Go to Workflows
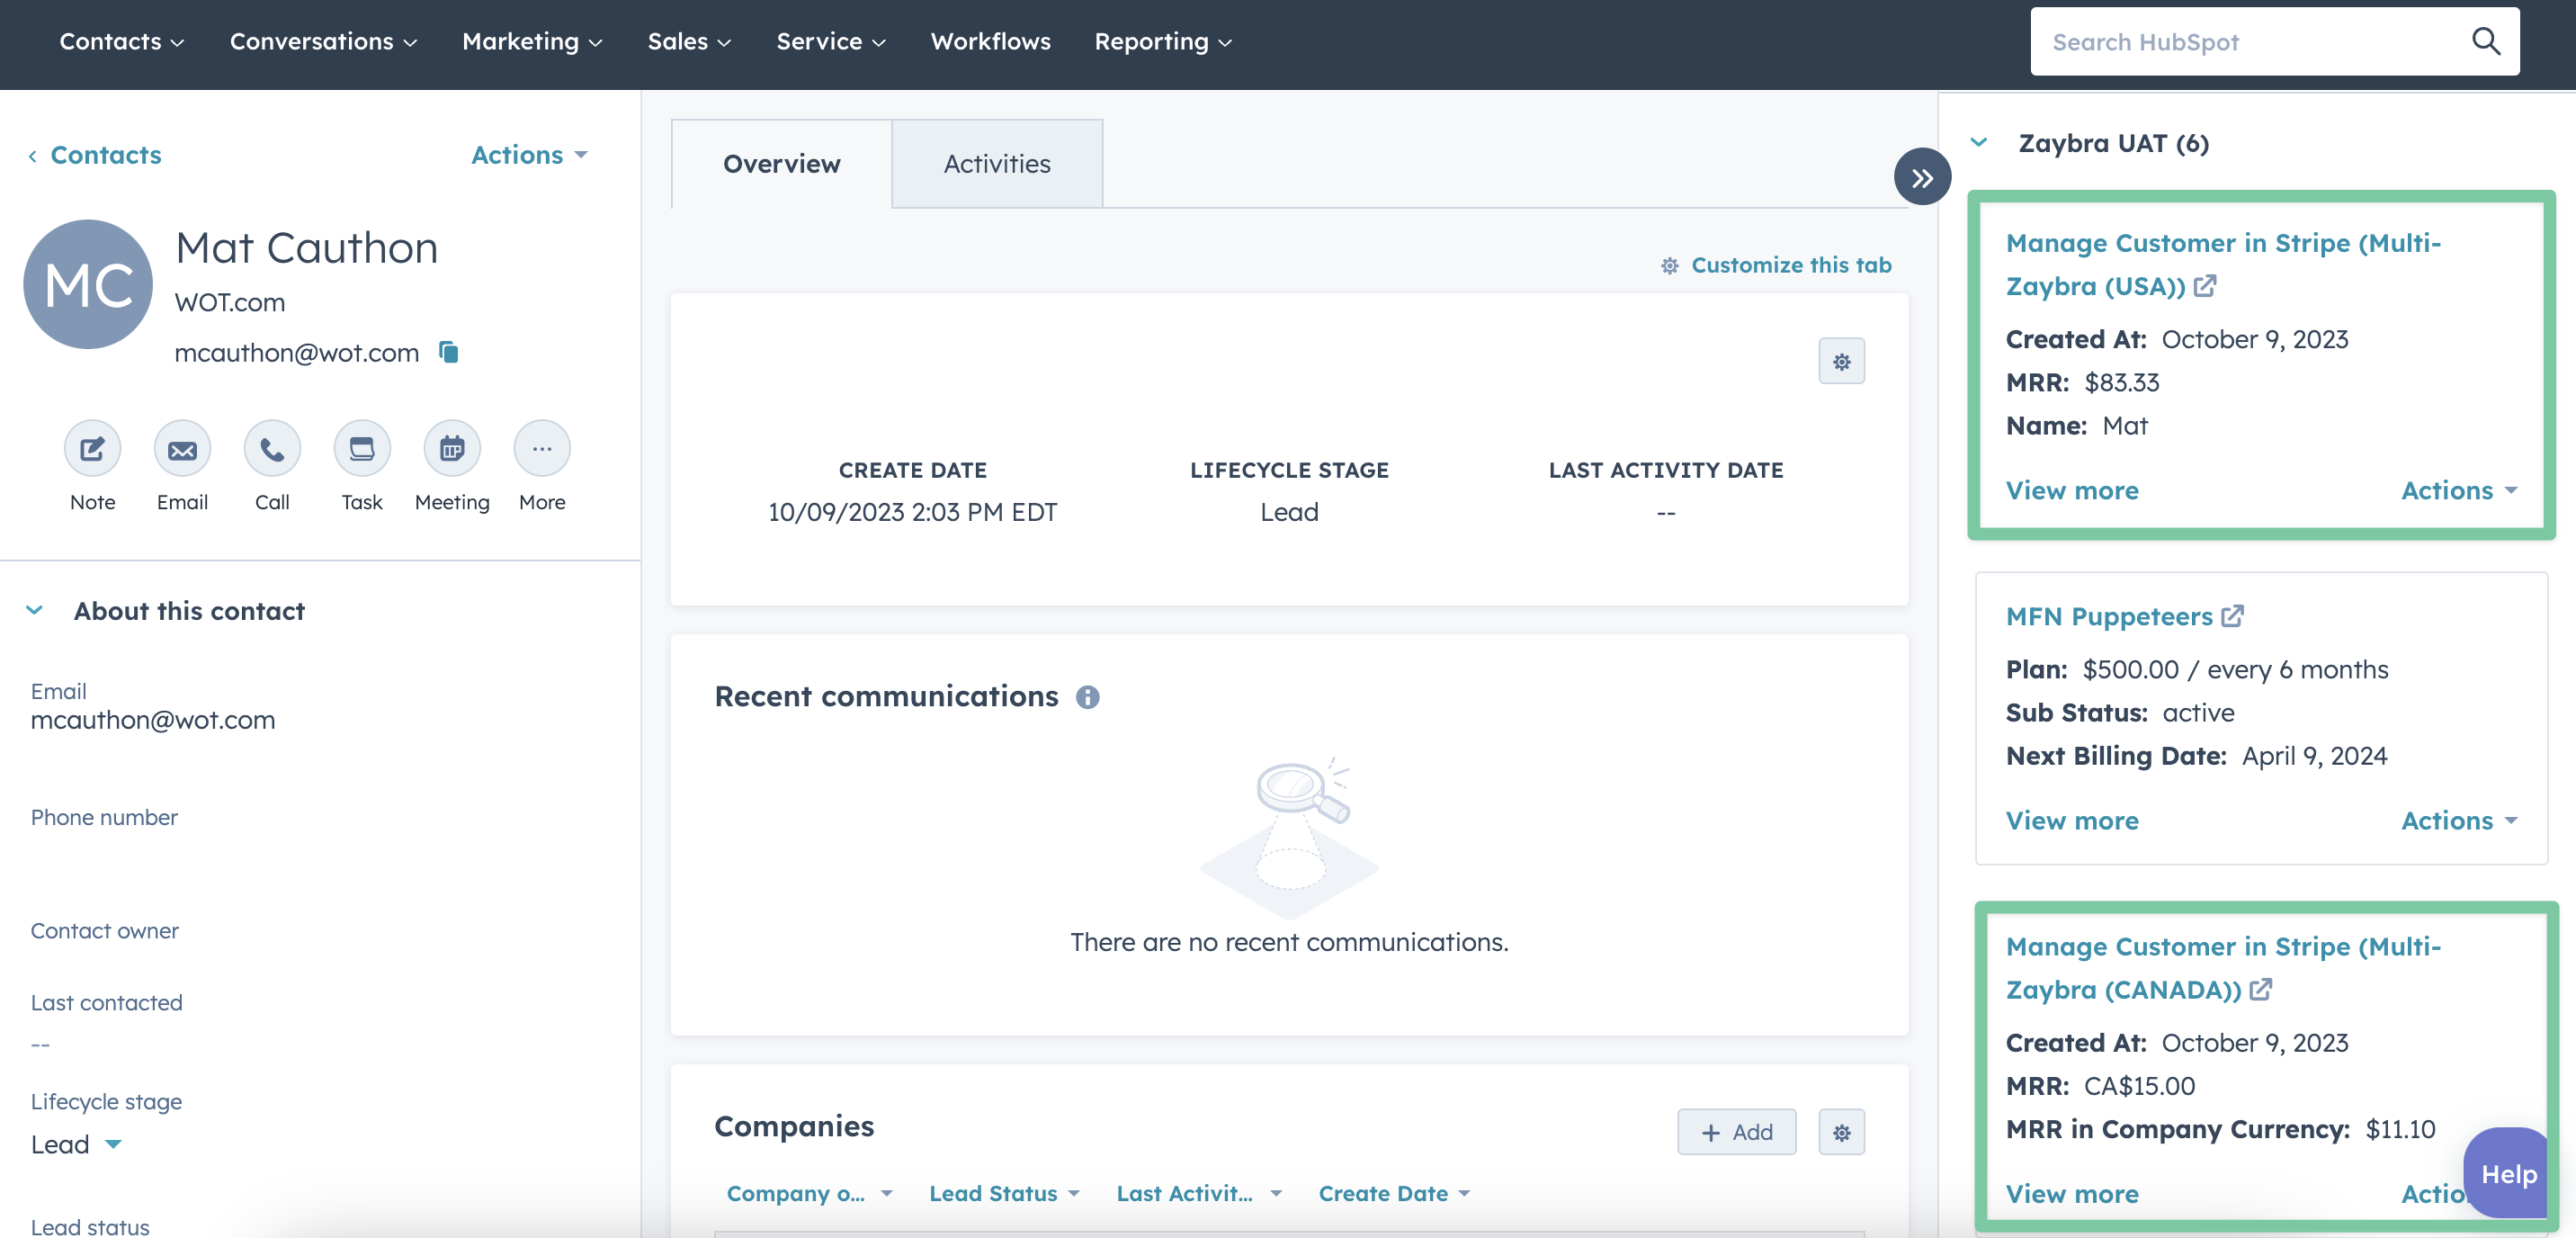Viewport: 2576px width, 1238px height. (x=990, y=41)
